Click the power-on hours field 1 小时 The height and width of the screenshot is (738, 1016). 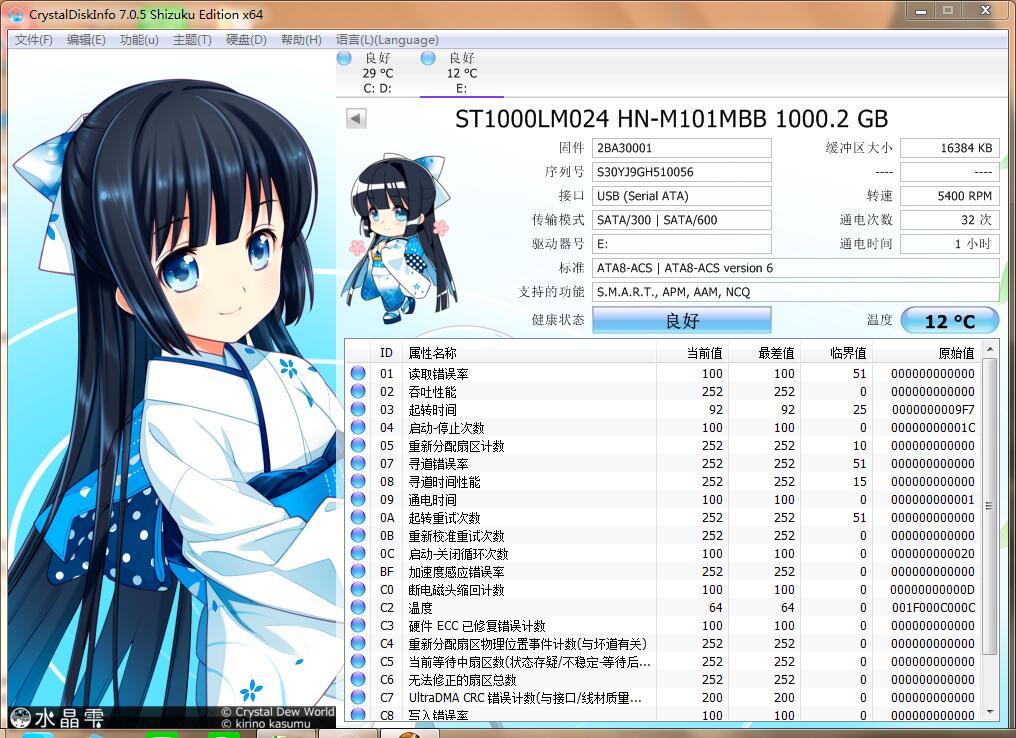point(950,244)
